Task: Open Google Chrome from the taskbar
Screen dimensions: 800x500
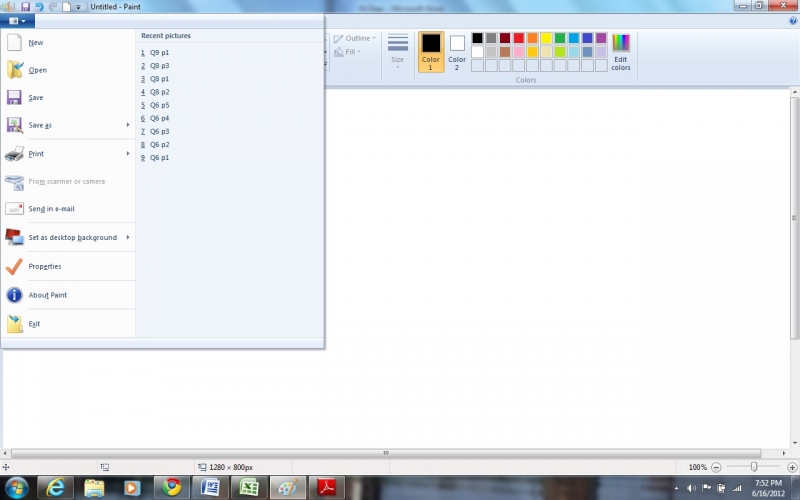Action: tap(172, 487)
